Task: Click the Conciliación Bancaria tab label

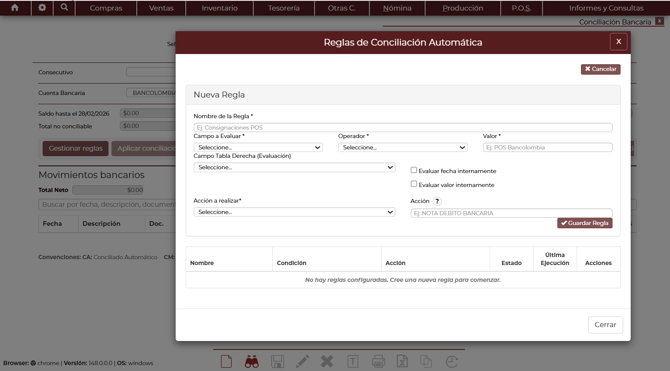Action: [x=615, y=22]
